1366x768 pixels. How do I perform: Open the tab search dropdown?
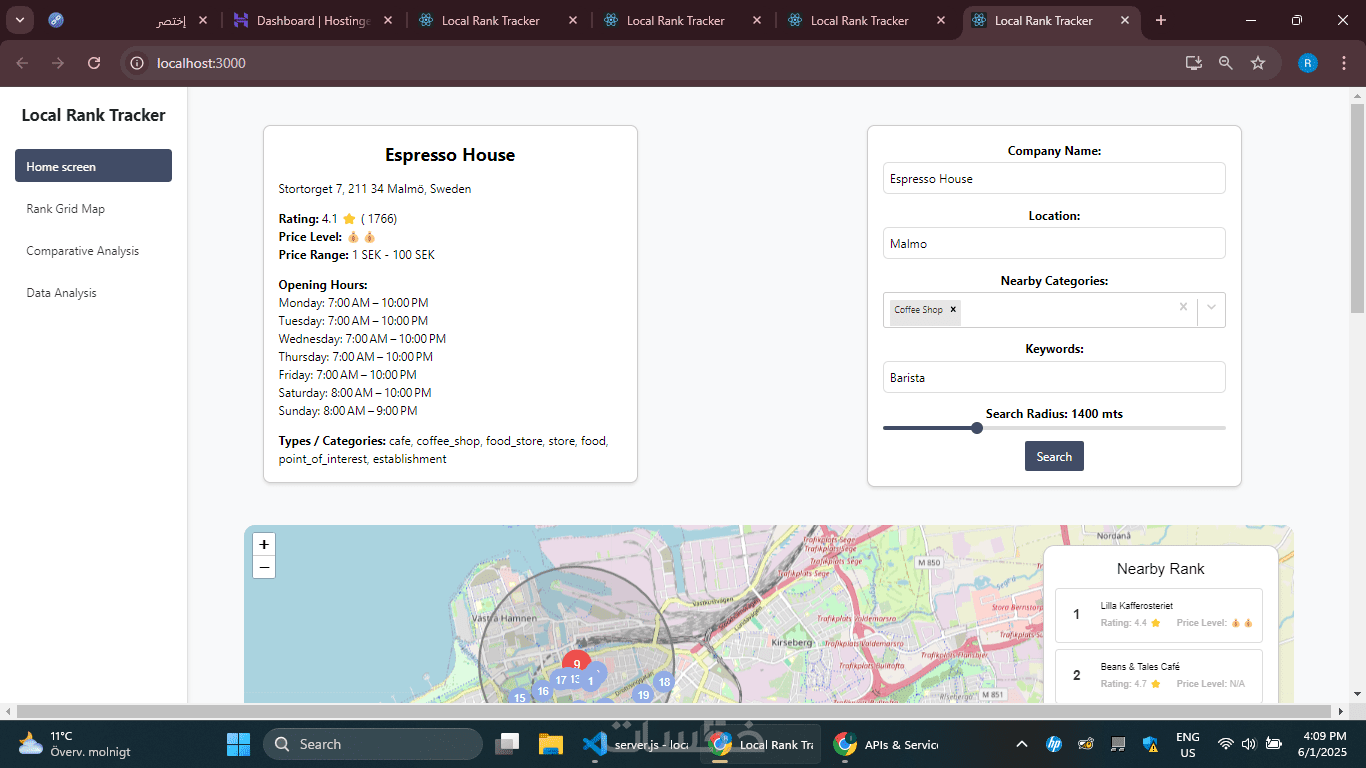click(19, 20)
